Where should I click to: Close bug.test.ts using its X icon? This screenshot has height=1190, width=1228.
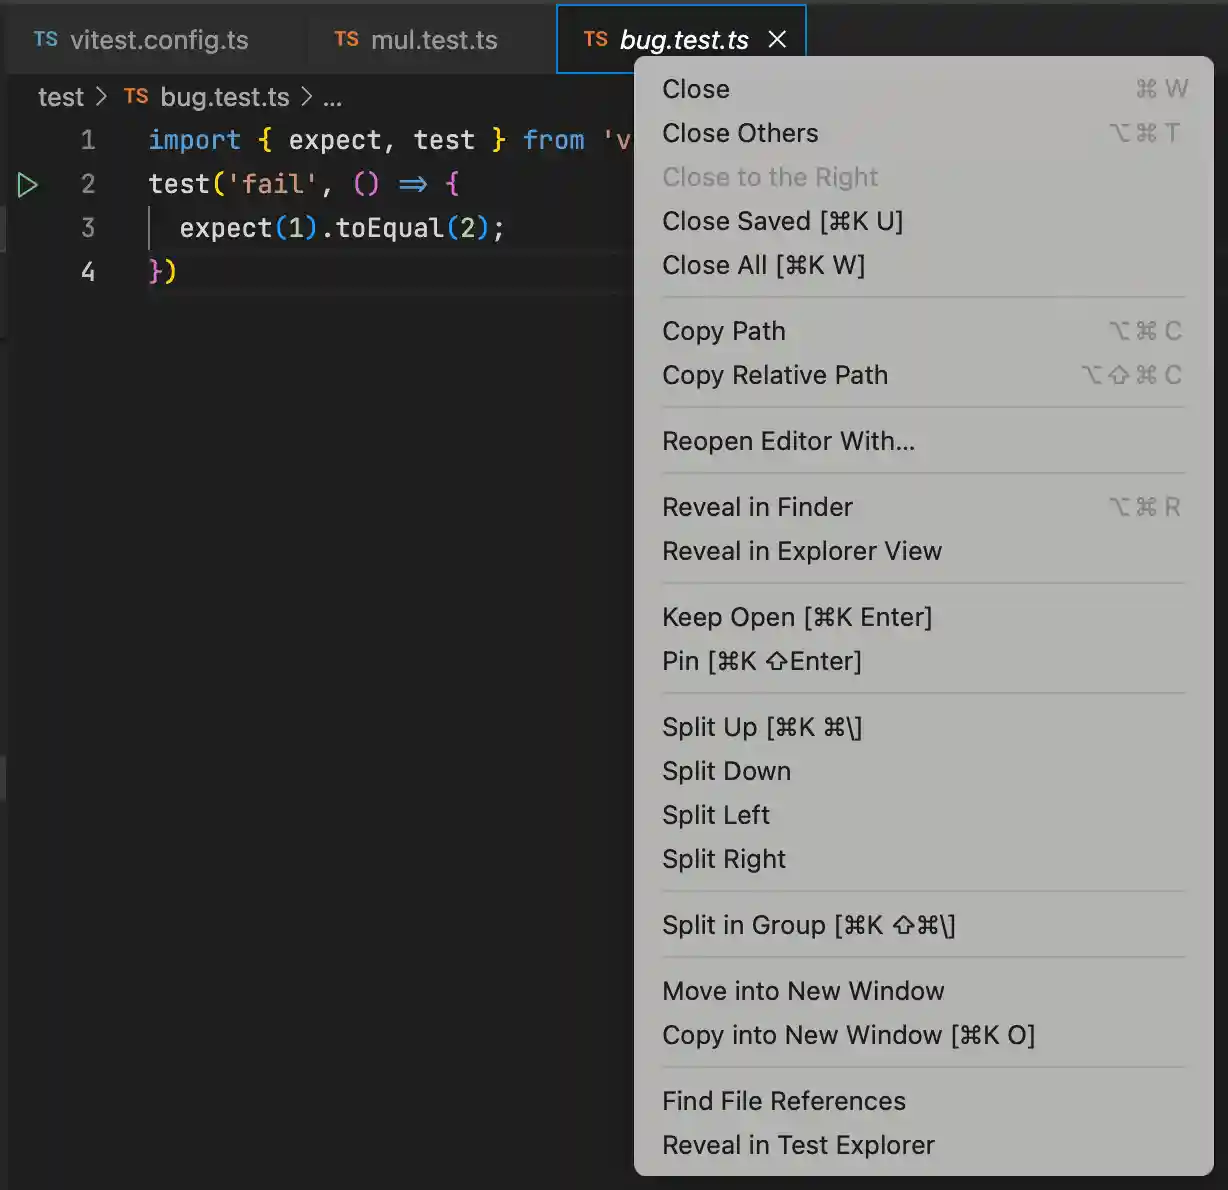coord(777,40)
